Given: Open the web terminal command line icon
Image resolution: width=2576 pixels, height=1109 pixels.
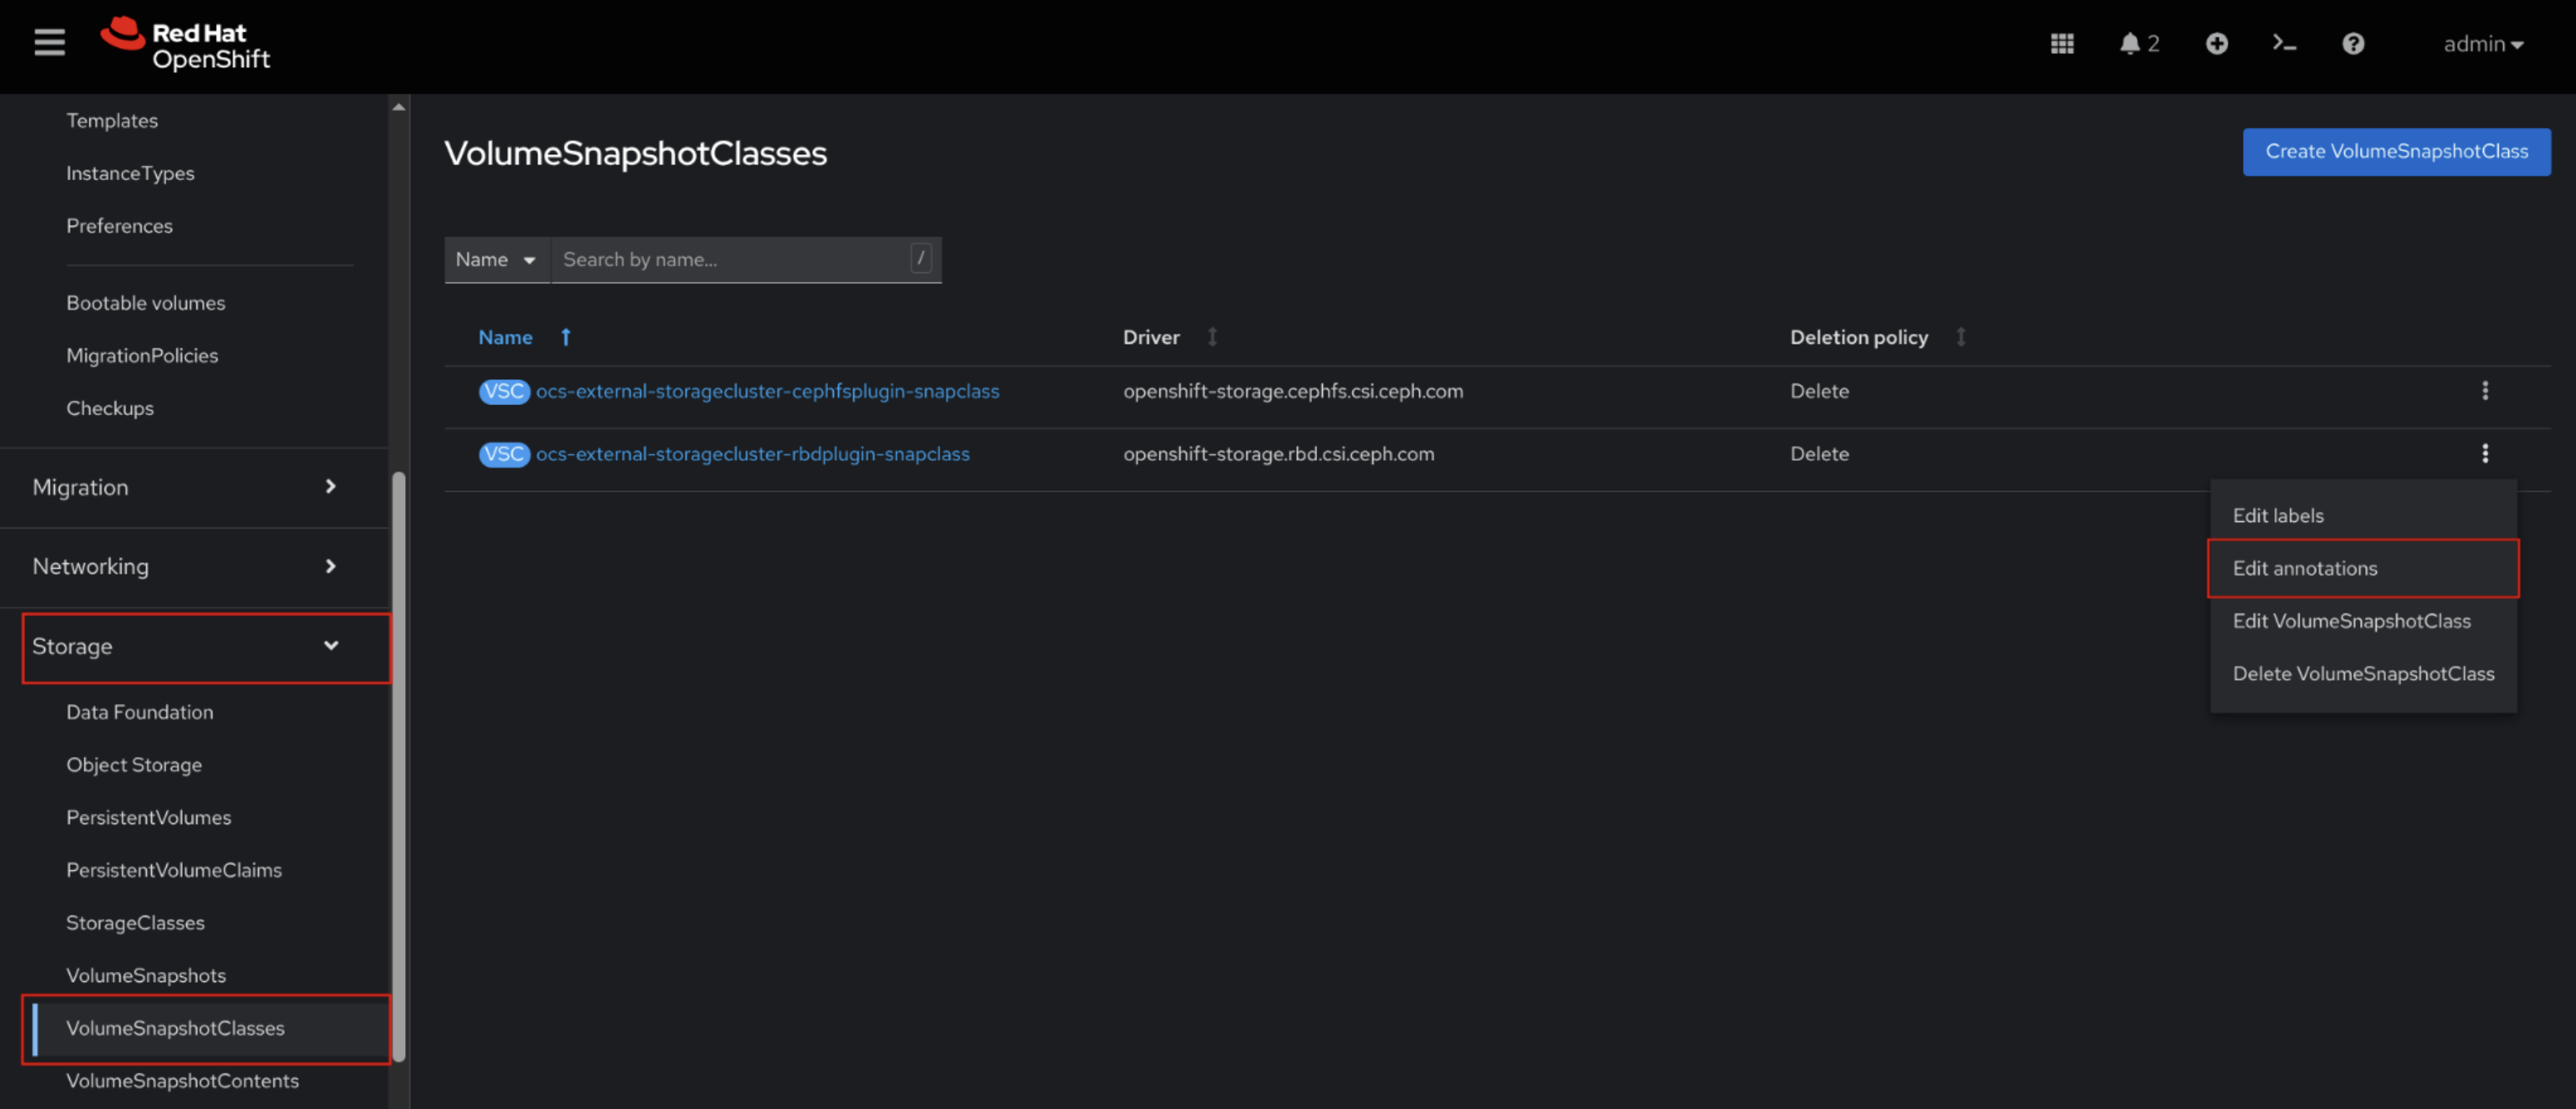Looking at the screenshot, I should click(x=2283, y=44).
